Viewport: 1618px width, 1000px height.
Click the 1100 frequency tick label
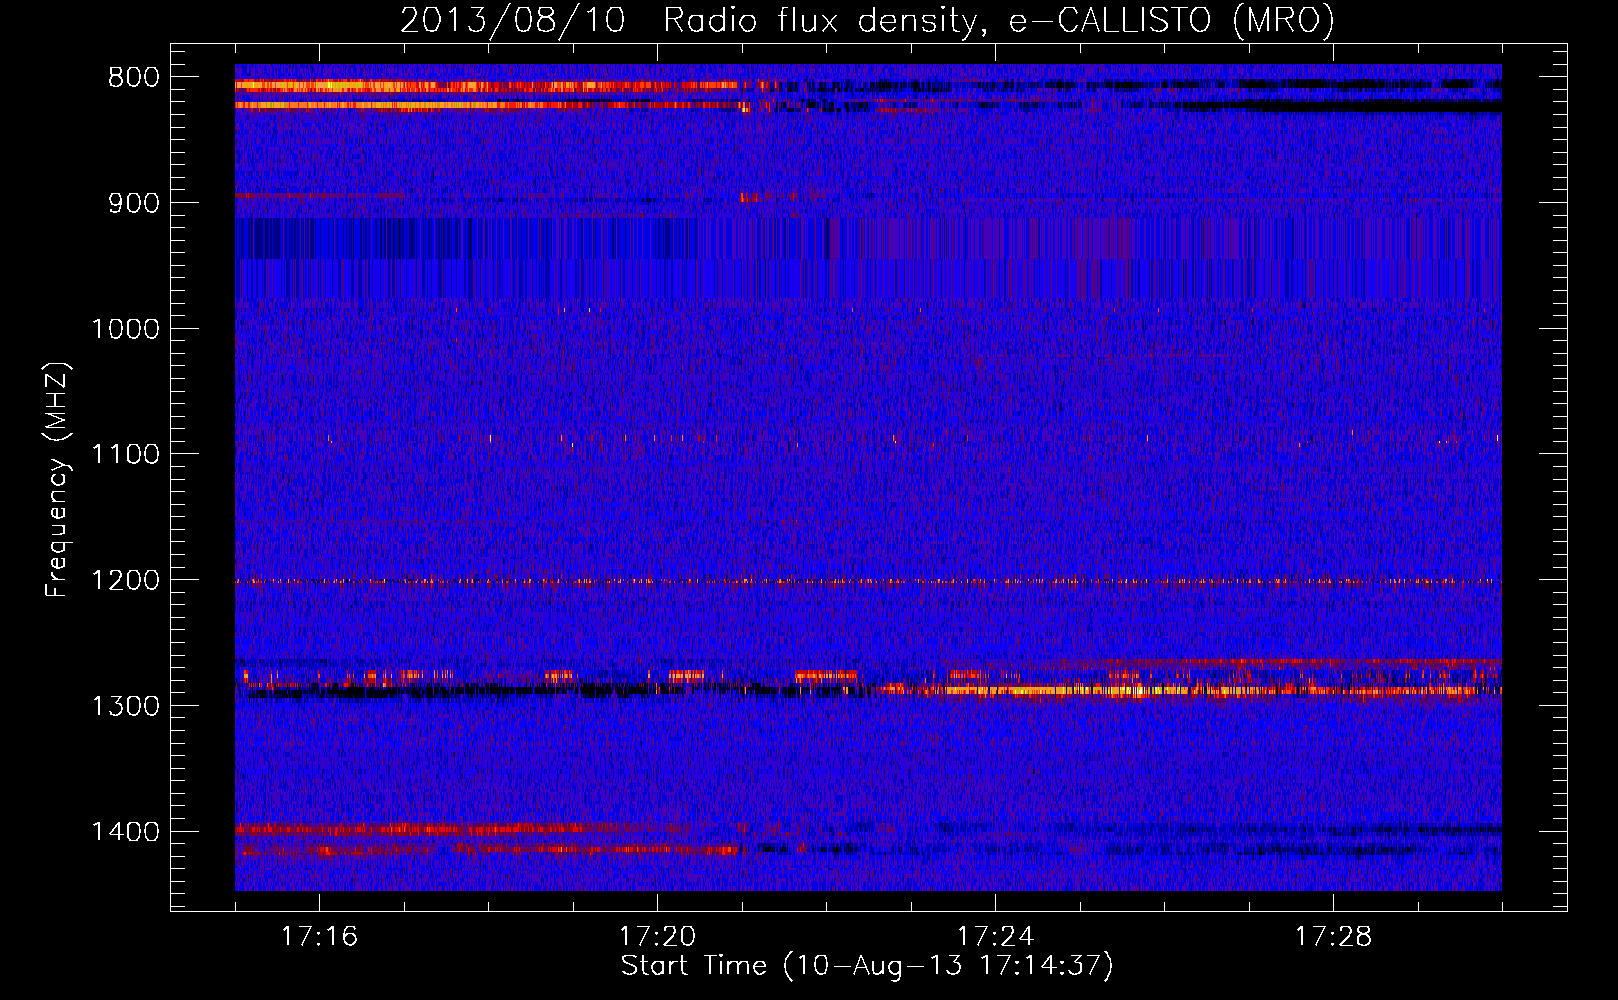click(125, 454)
